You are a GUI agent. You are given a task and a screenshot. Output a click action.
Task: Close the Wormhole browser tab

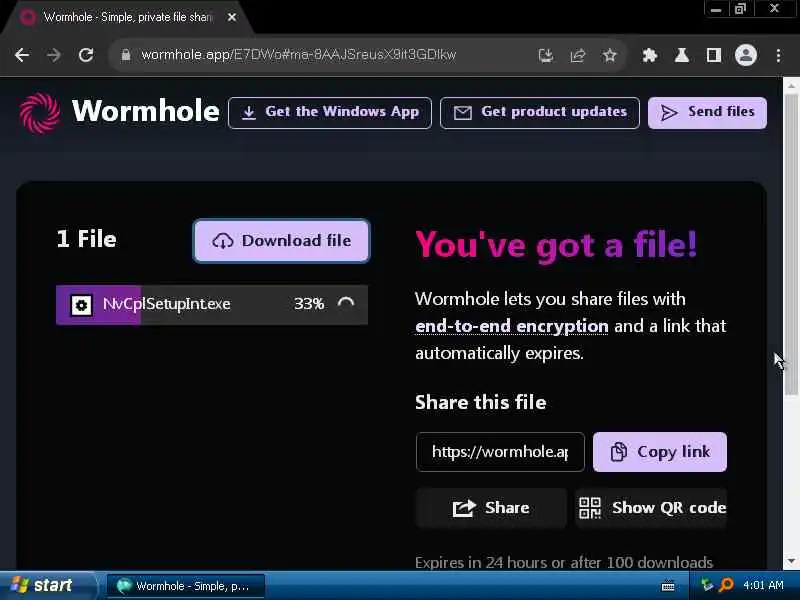pyautogui.click(x=232, y=17)
